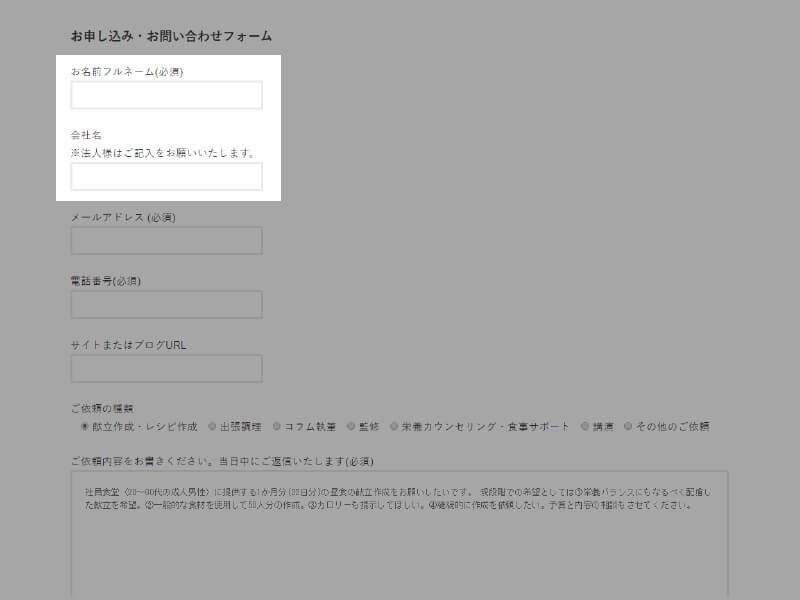
Task: Click the 電話番号(必須) label
Action: (x=106, y=281)
